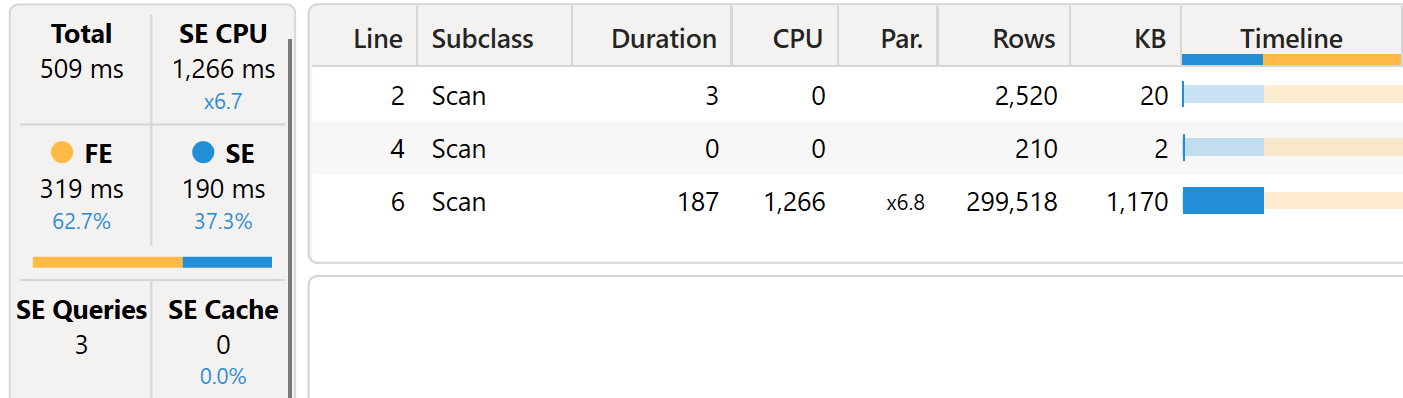Click the orange FE circle icon
The height and width of the screenshot is (398, 1403).
click(x=62, y=153)
